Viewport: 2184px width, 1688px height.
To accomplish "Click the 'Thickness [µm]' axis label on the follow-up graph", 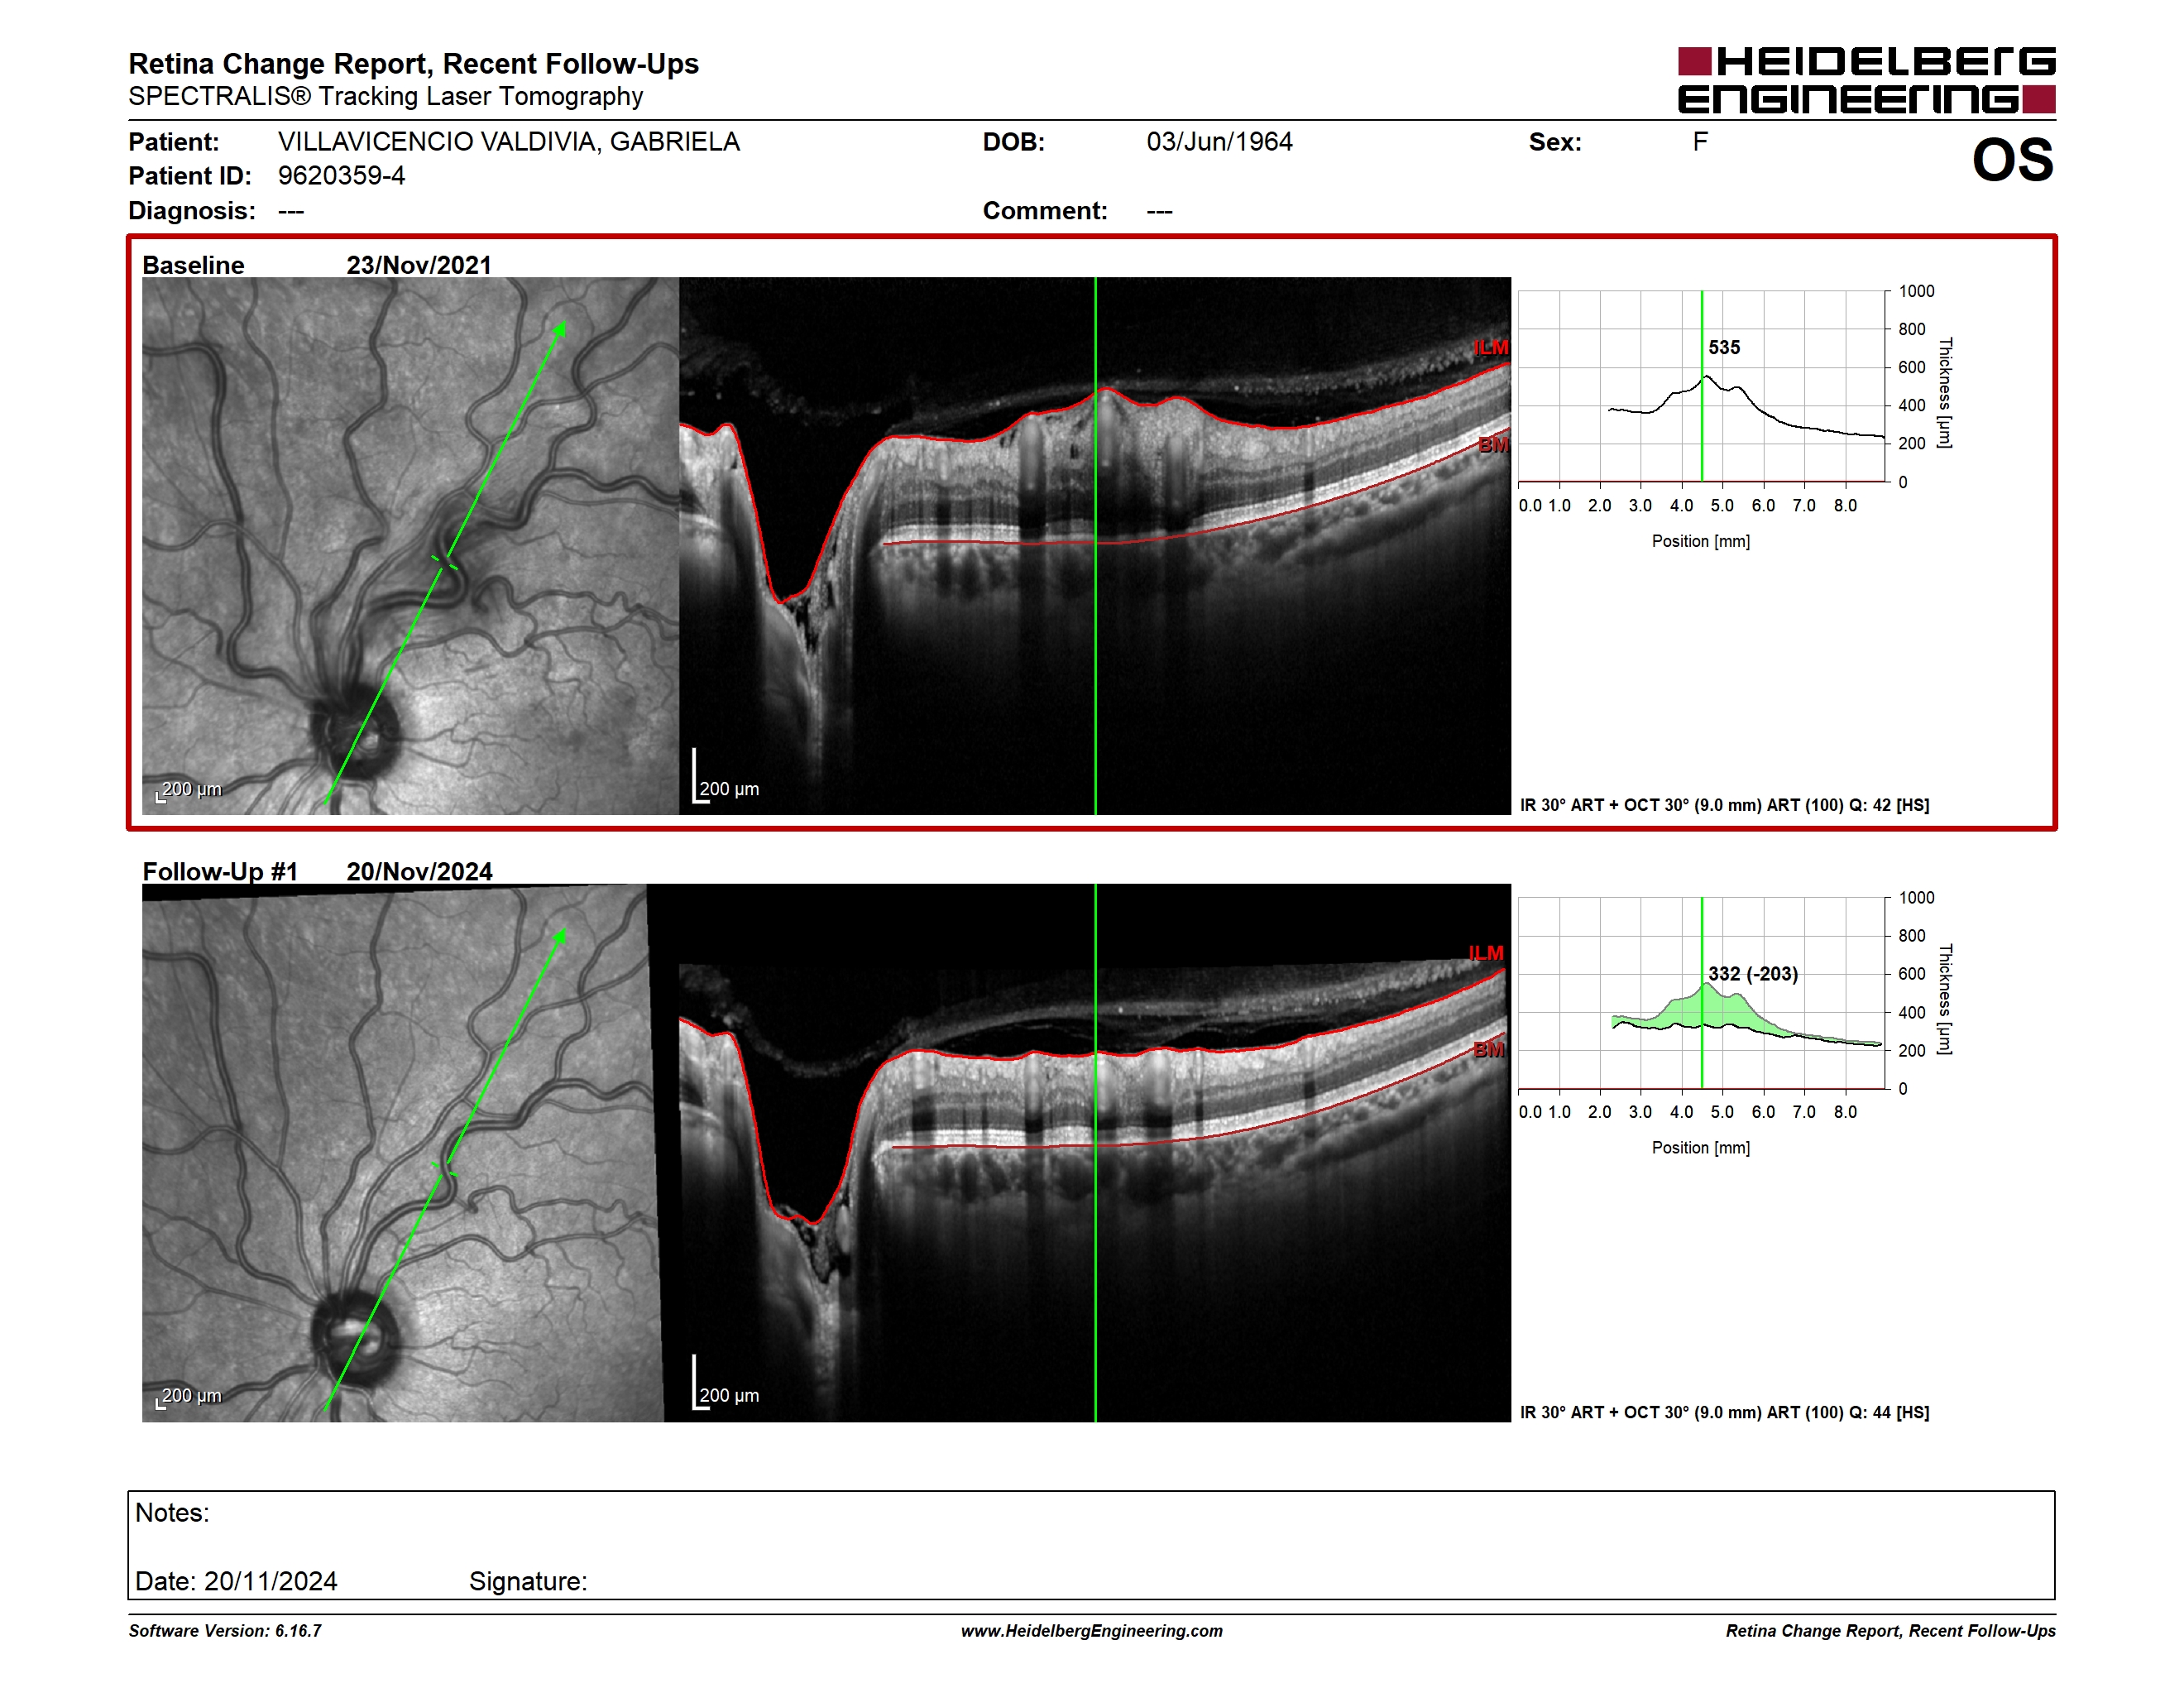I will (1945, 999).
